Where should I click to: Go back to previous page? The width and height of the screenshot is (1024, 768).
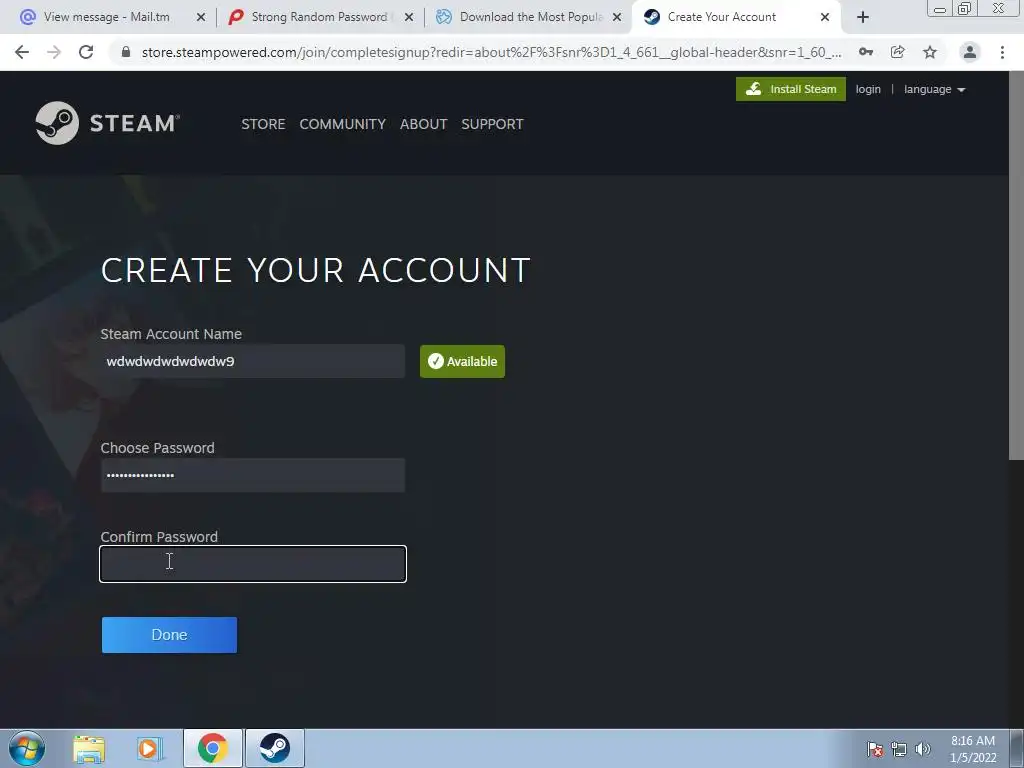point(22,52)
